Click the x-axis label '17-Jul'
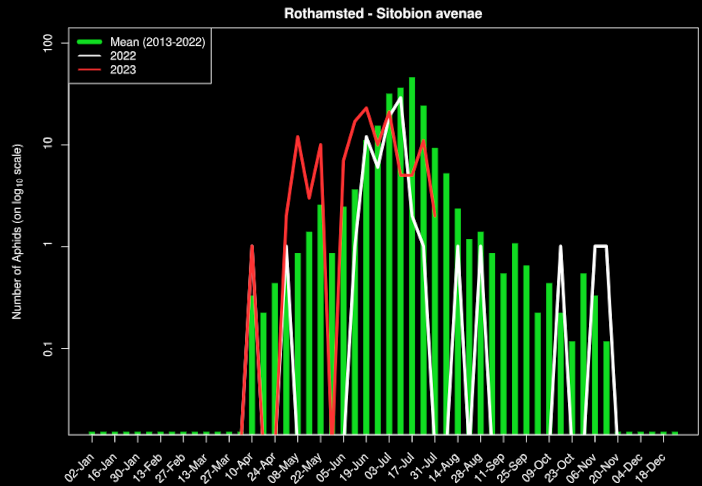The height and width of the screenshot is (486, 702). coord(401,466)
